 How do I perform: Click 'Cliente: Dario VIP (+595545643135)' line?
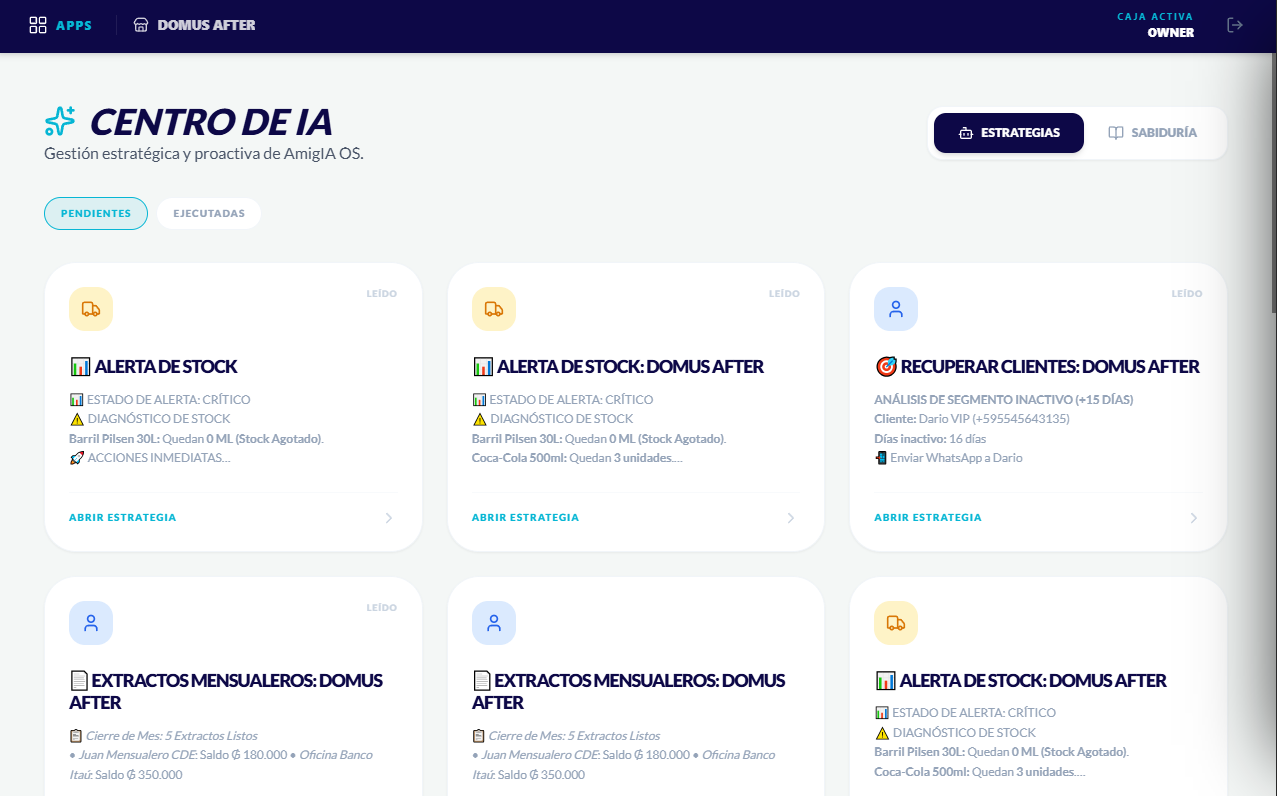972,419
